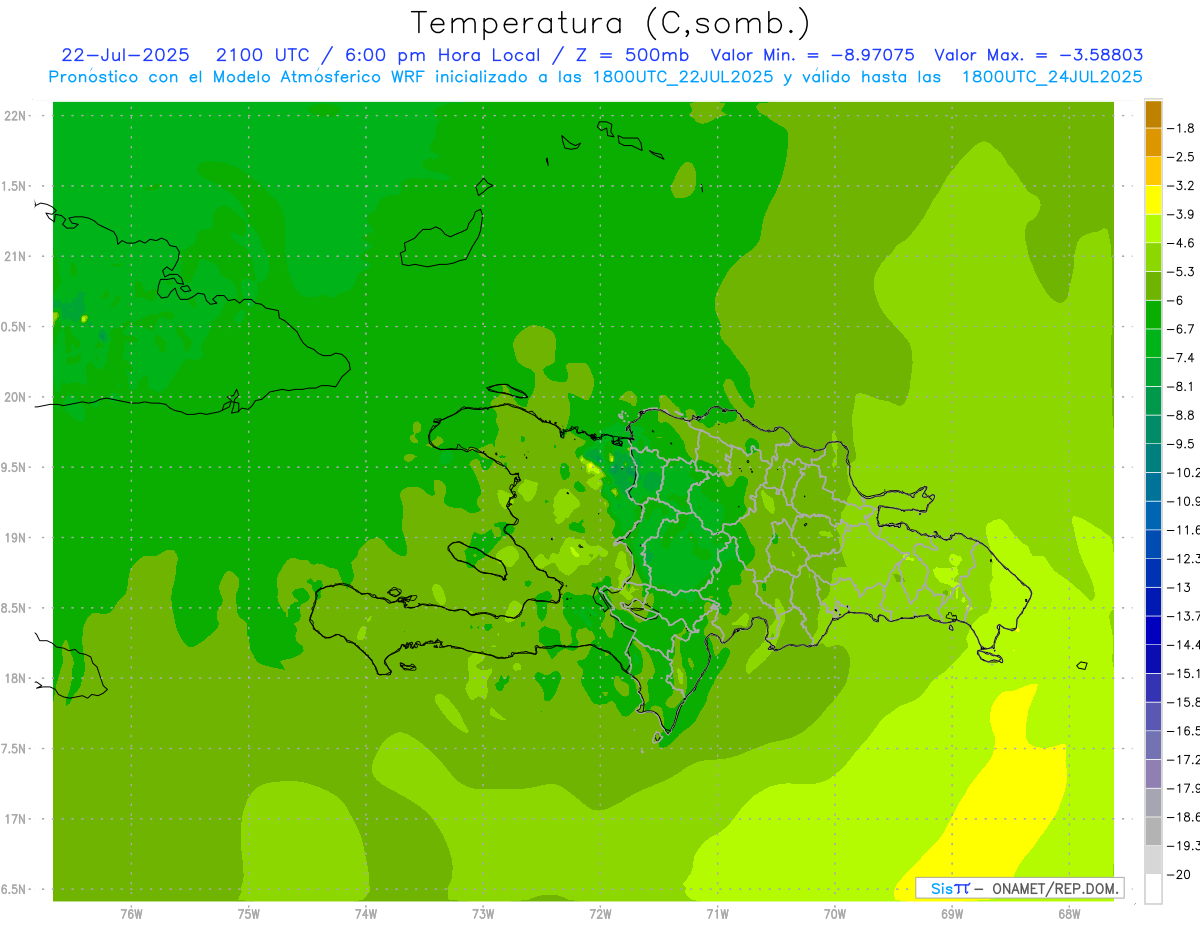Viewport: 1200px width, 927px height.
Task: Click 'Valor Max. = -3.58803' value
Action: tap(1038, 55)
